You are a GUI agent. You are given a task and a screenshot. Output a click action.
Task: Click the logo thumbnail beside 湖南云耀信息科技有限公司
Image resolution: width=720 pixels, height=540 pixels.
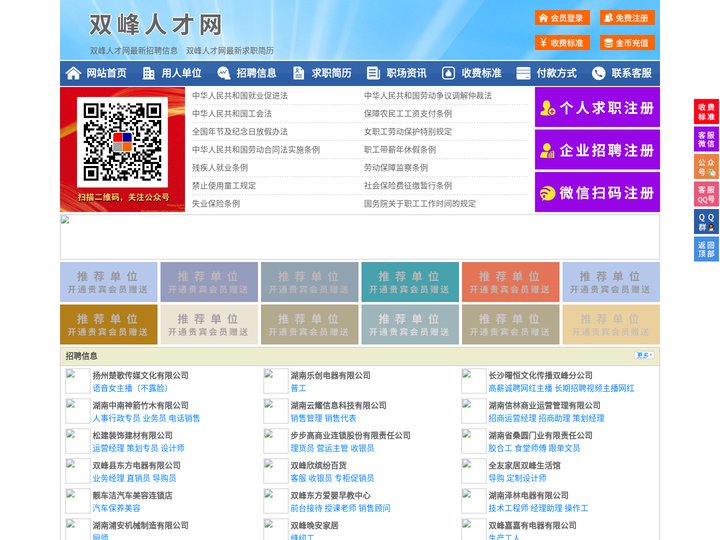click(x=276, y=411)
